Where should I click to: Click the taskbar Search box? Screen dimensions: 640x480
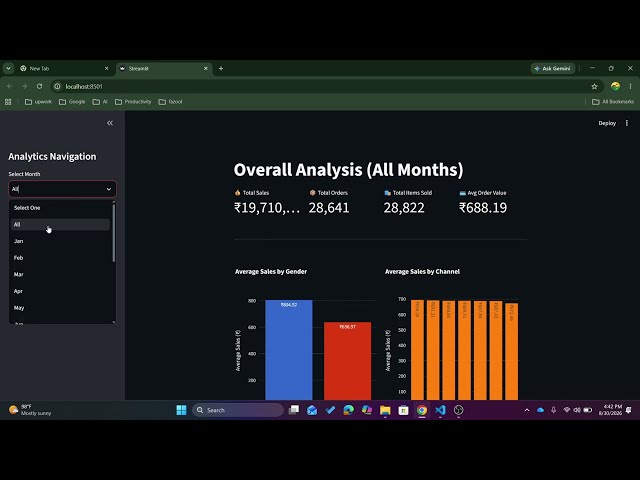pyautogui.click(x=238, y=410)
